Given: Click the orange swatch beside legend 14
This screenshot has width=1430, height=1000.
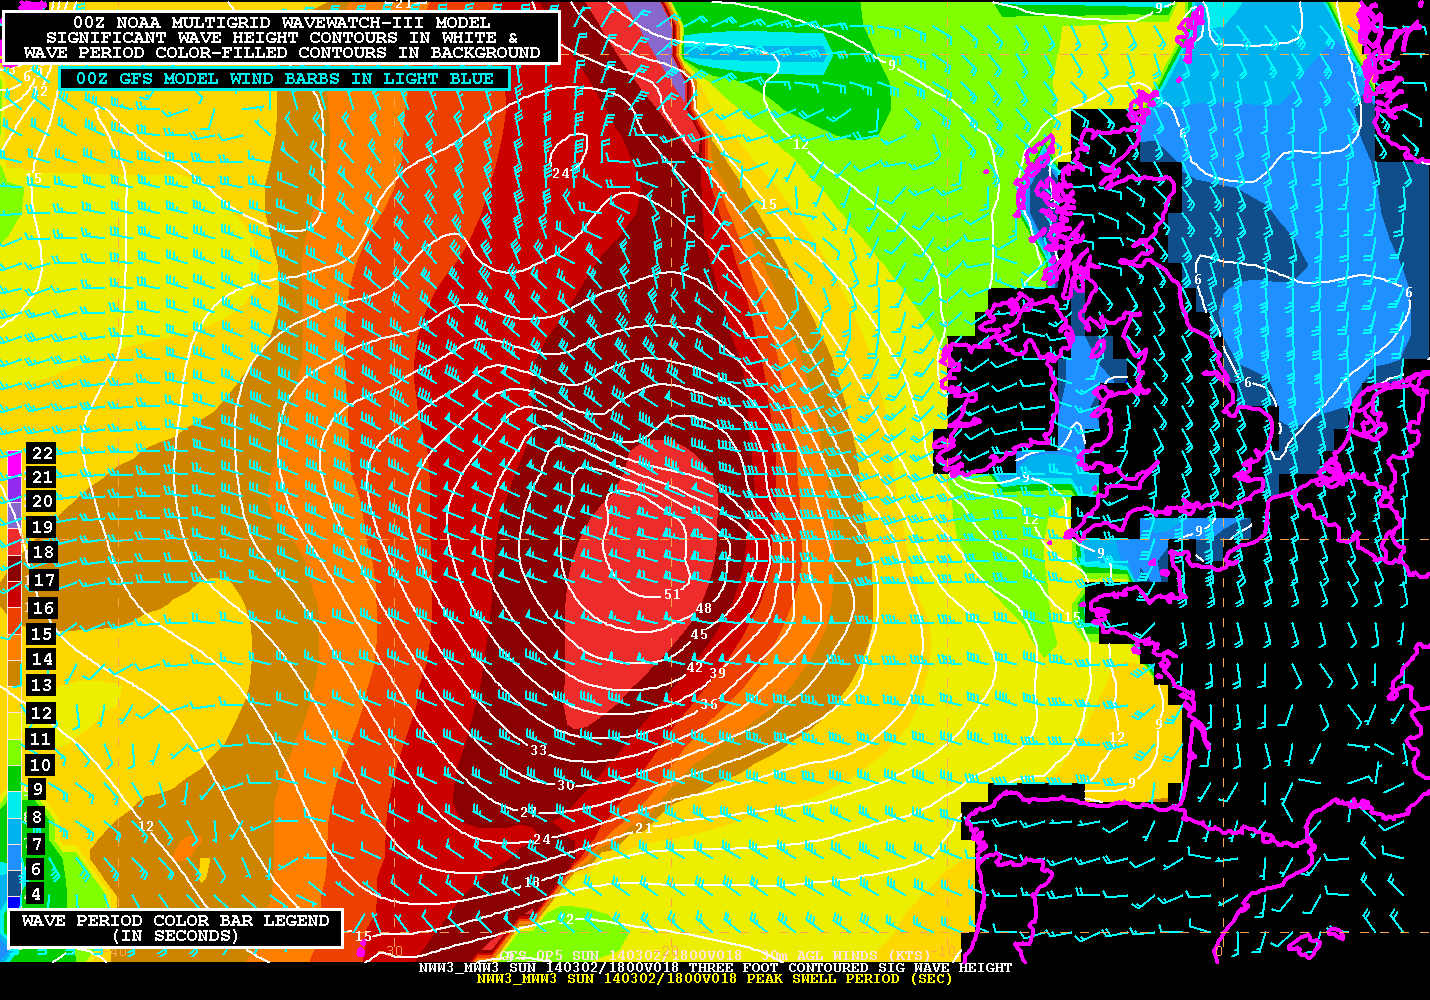Looking at the screenshot, I should click(x=14, y=645).
